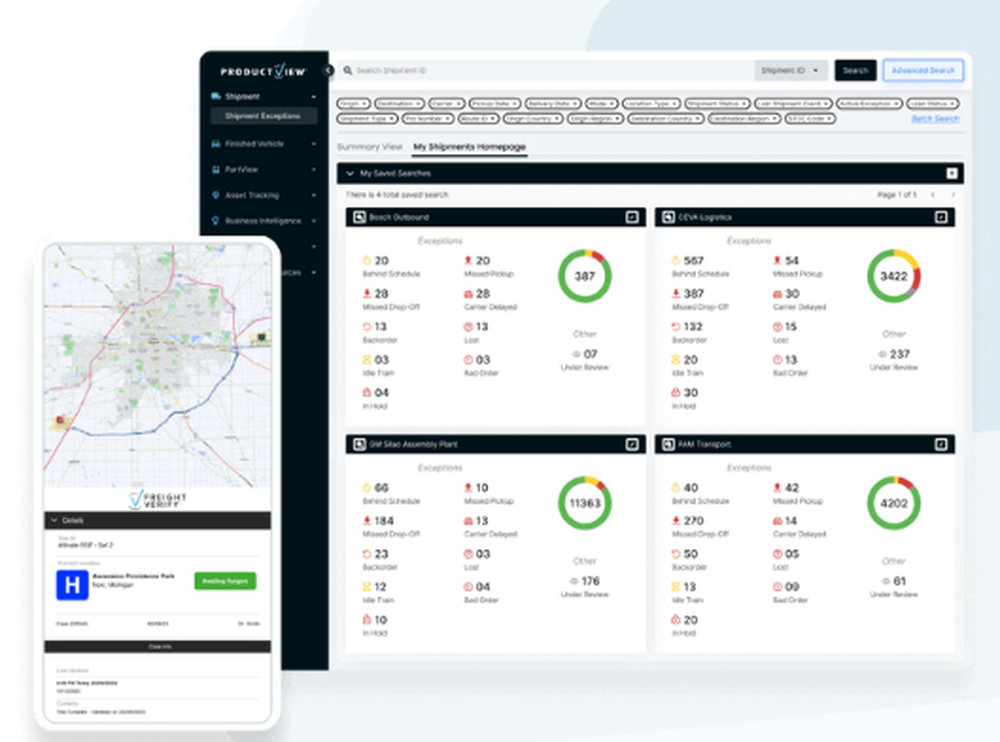Click the route map on phone
This screenshot has height=742, width=1000.
click(x=158, y=366)
